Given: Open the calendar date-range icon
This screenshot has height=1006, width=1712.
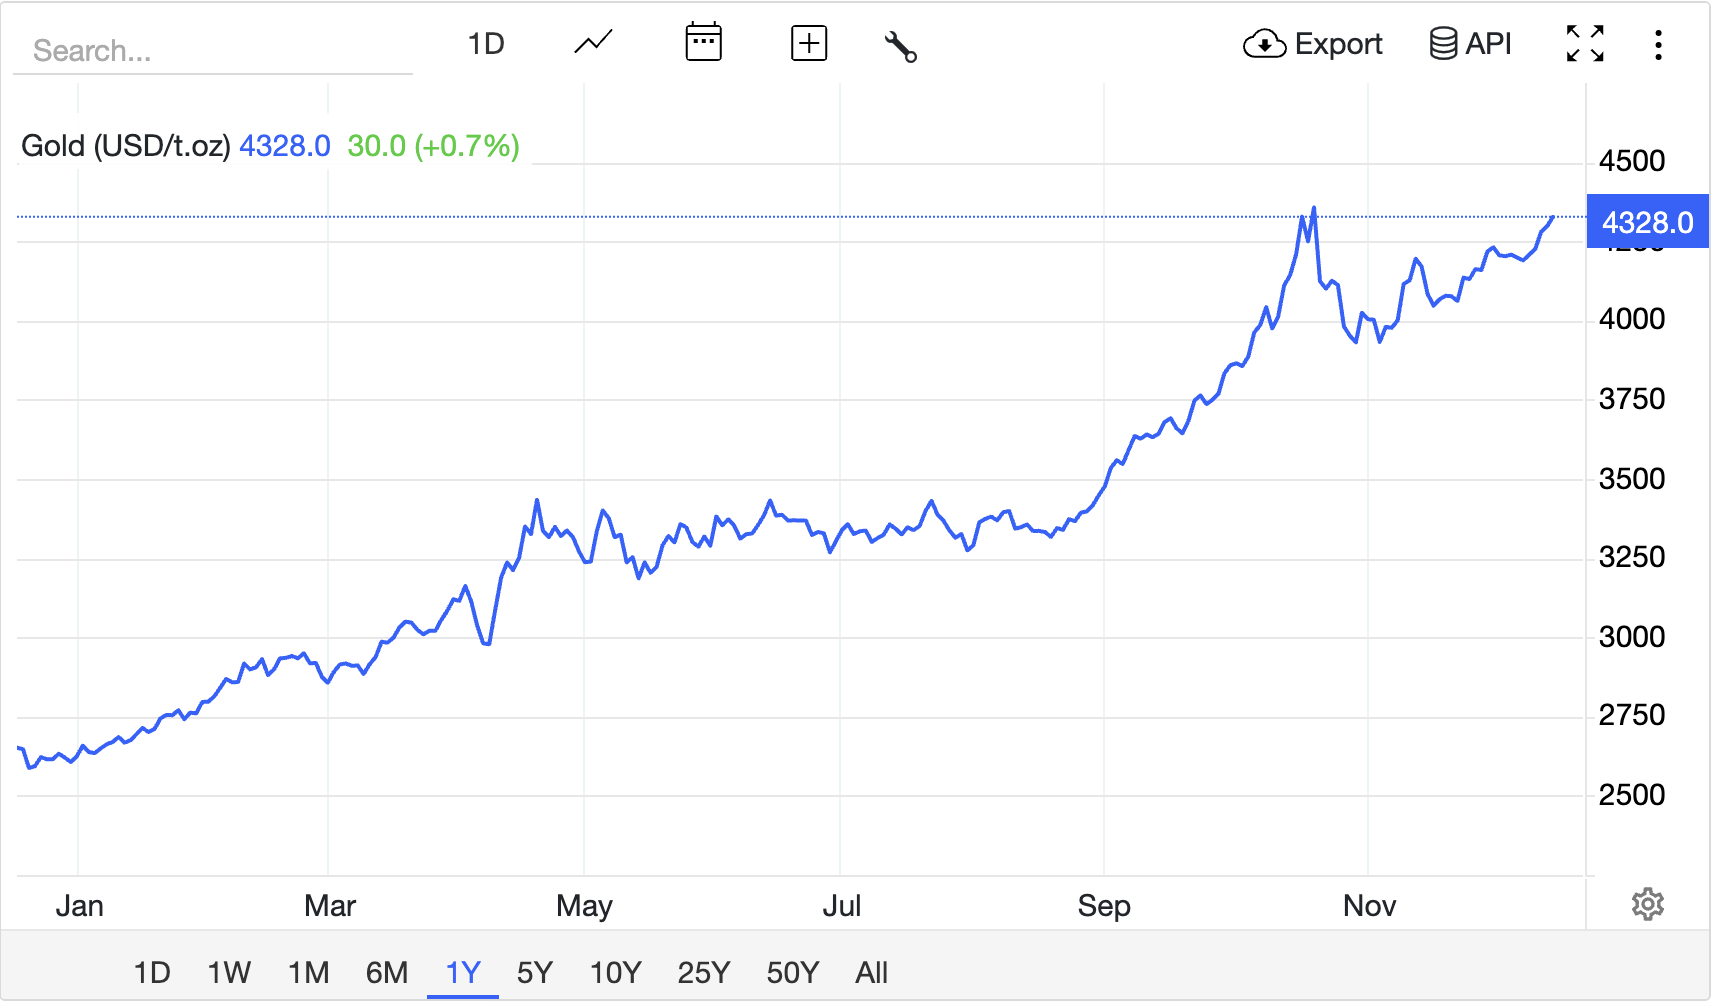Looking at the screenshot, I should click(703, 42).
